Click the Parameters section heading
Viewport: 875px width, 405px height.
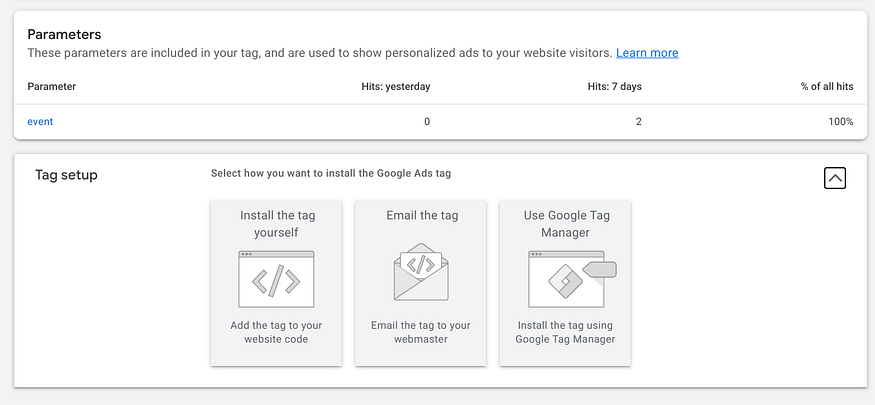[64, 35]
